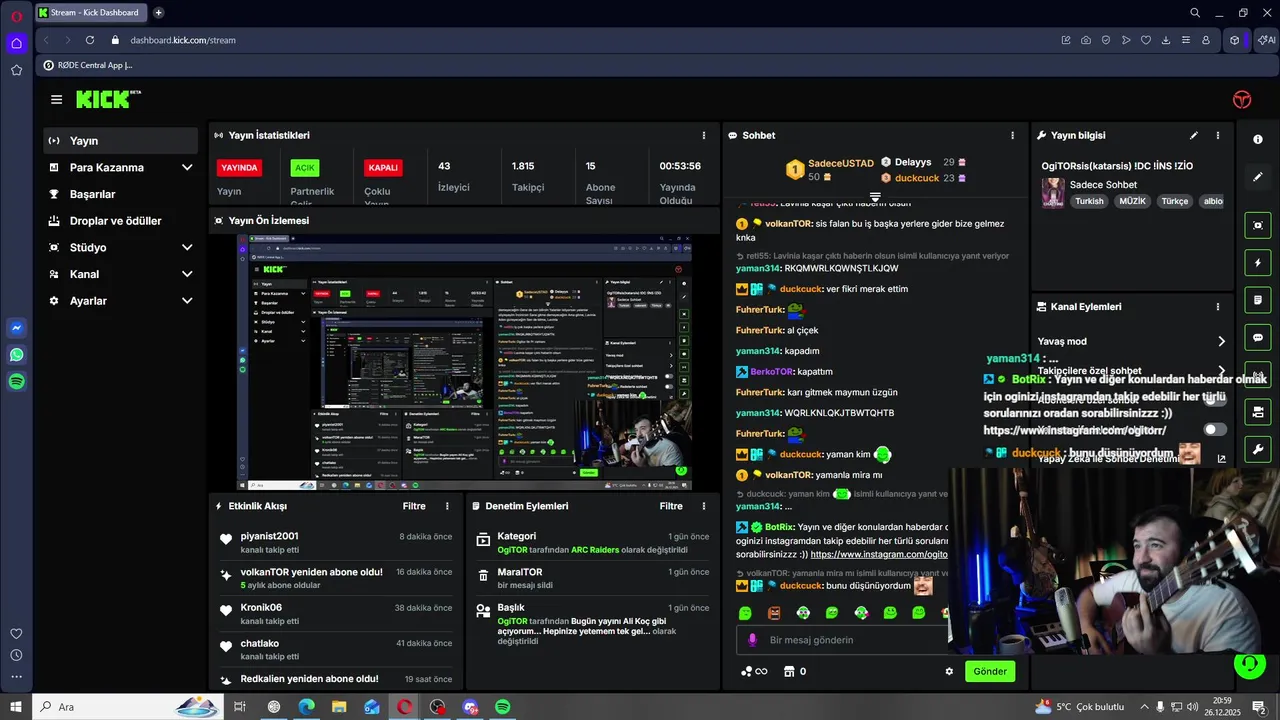This screenshot has height=720, width=1280.
Task: Click the document icon in the right sidebar
Action: (1258, 300)
